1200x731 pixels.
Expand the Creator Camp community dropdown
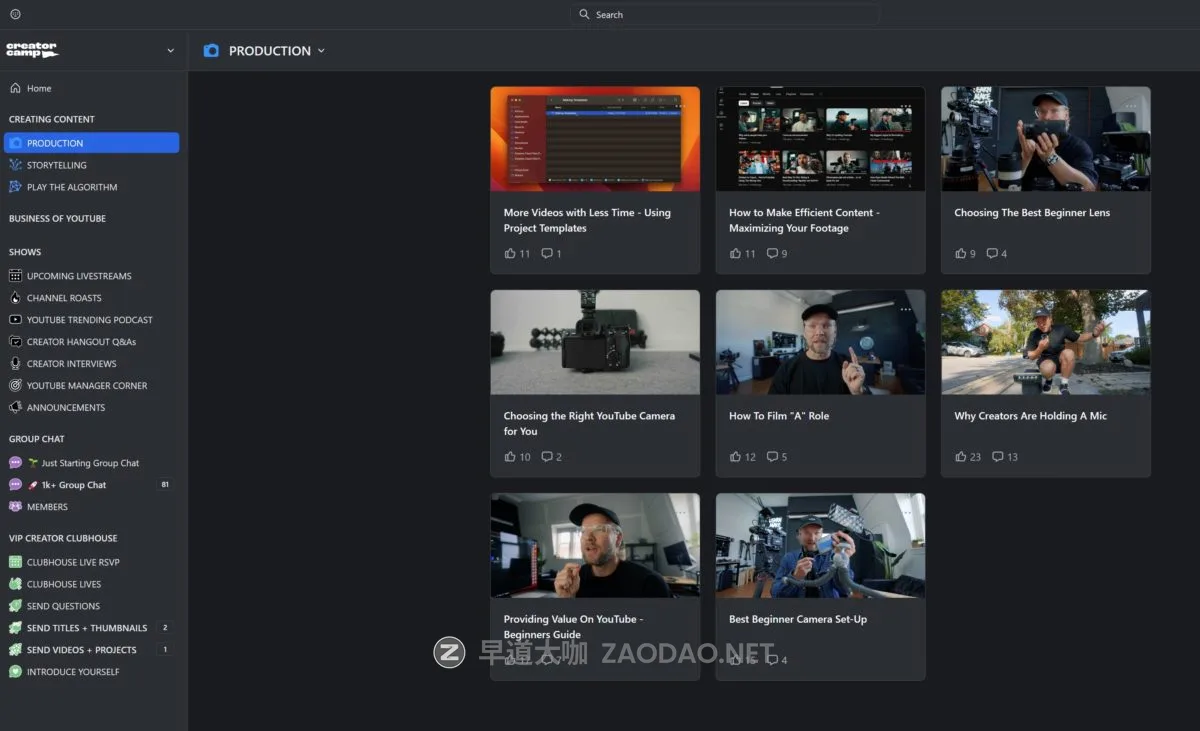[x=170, y=51]
